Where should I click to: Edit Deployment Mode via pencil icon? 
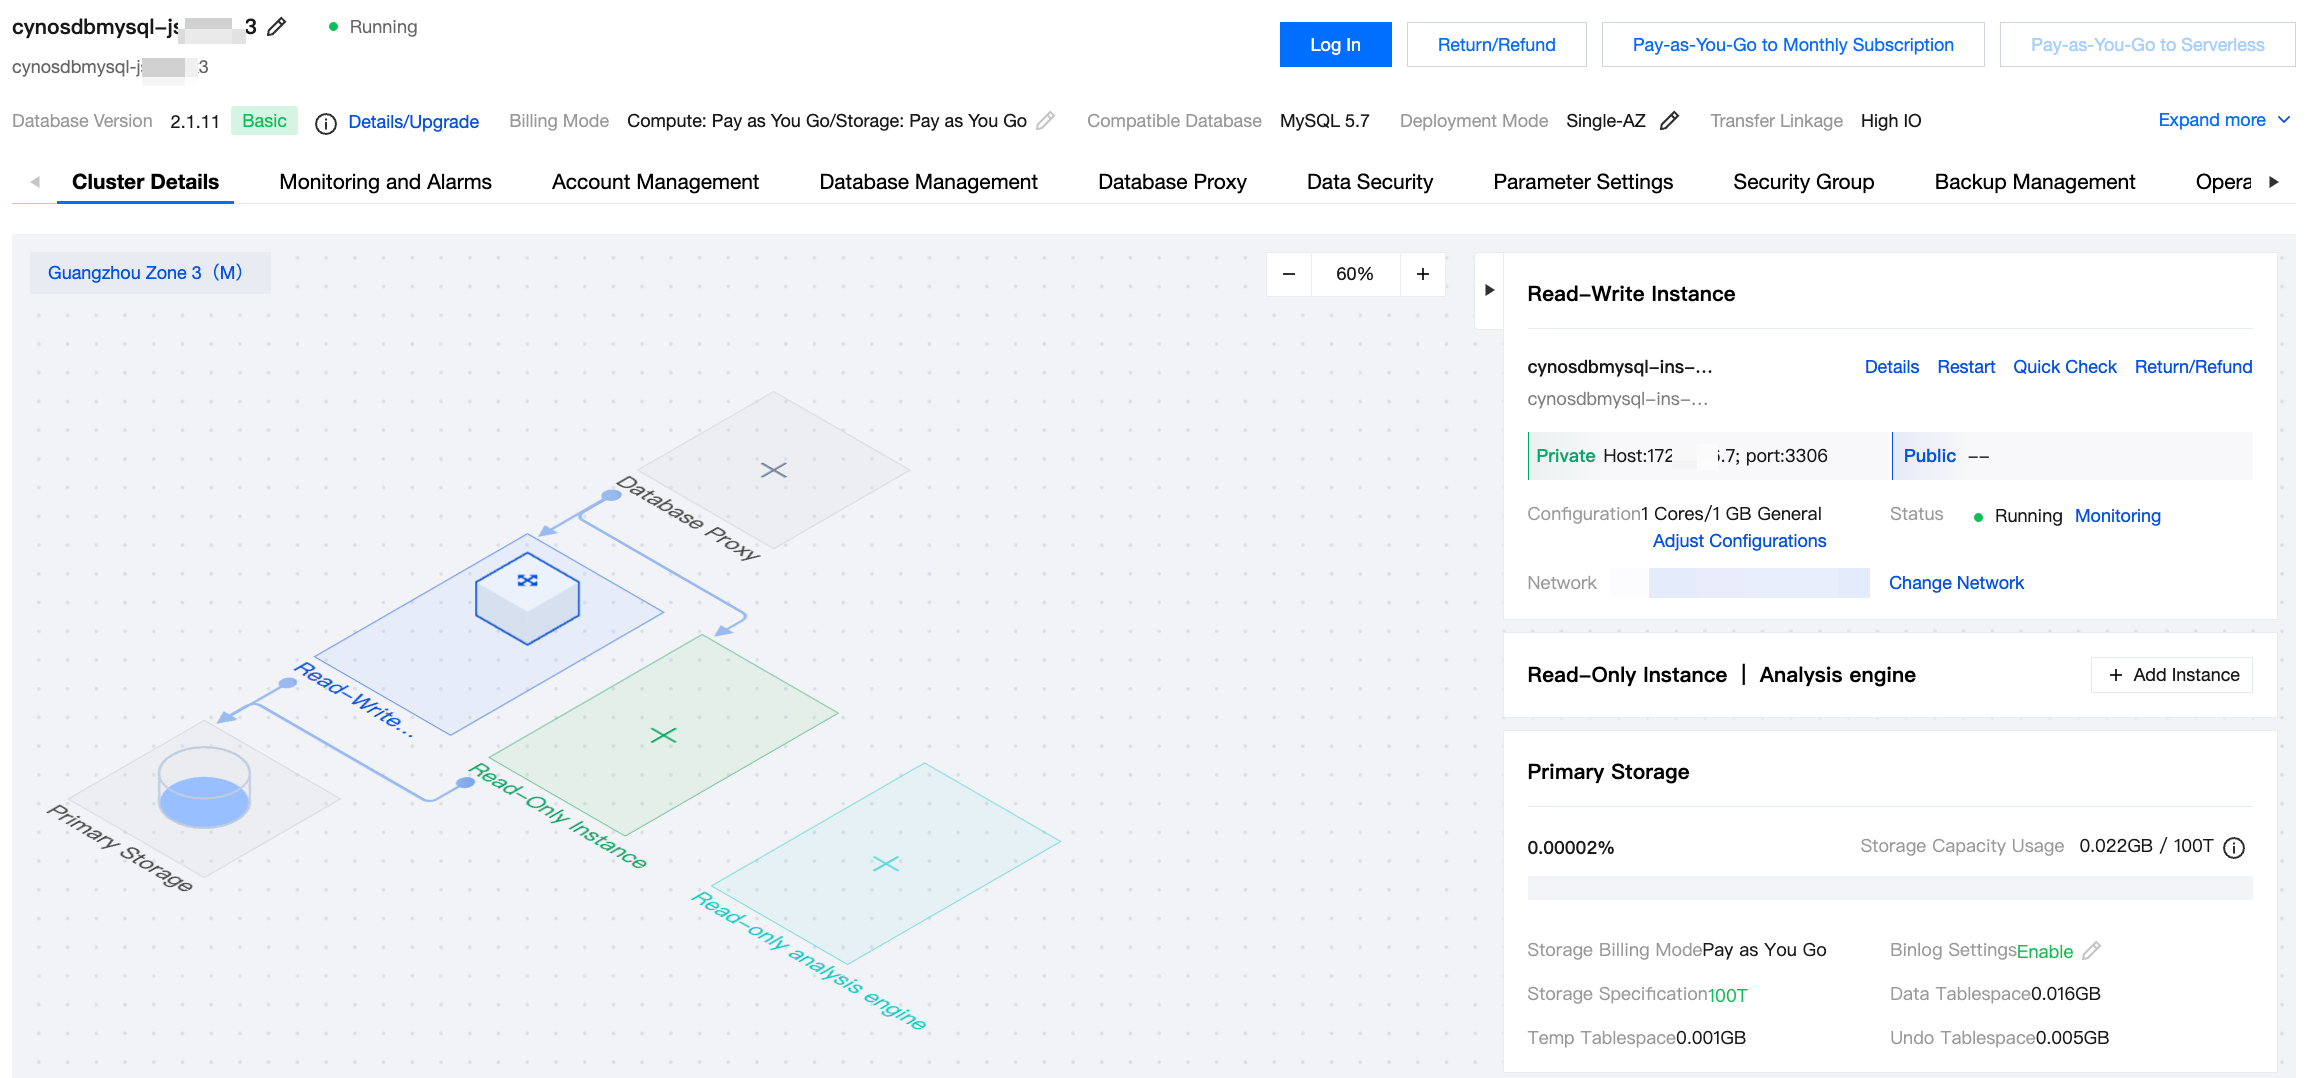1669,121
